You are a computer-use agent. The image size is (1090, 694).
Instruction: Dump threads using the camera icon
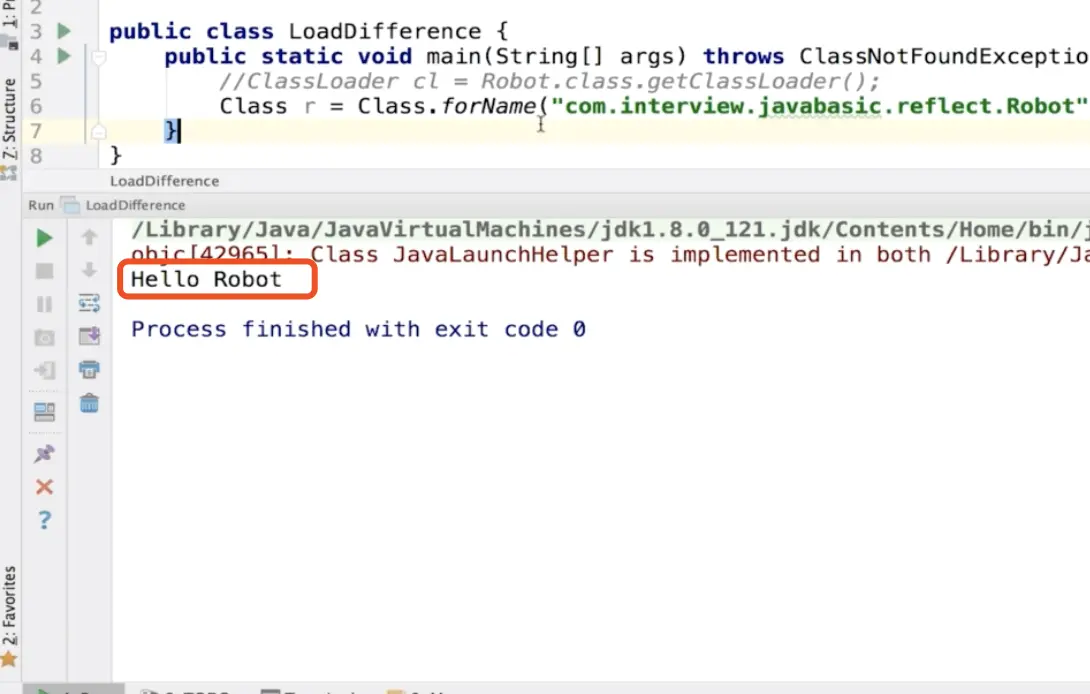click(44, 337)
